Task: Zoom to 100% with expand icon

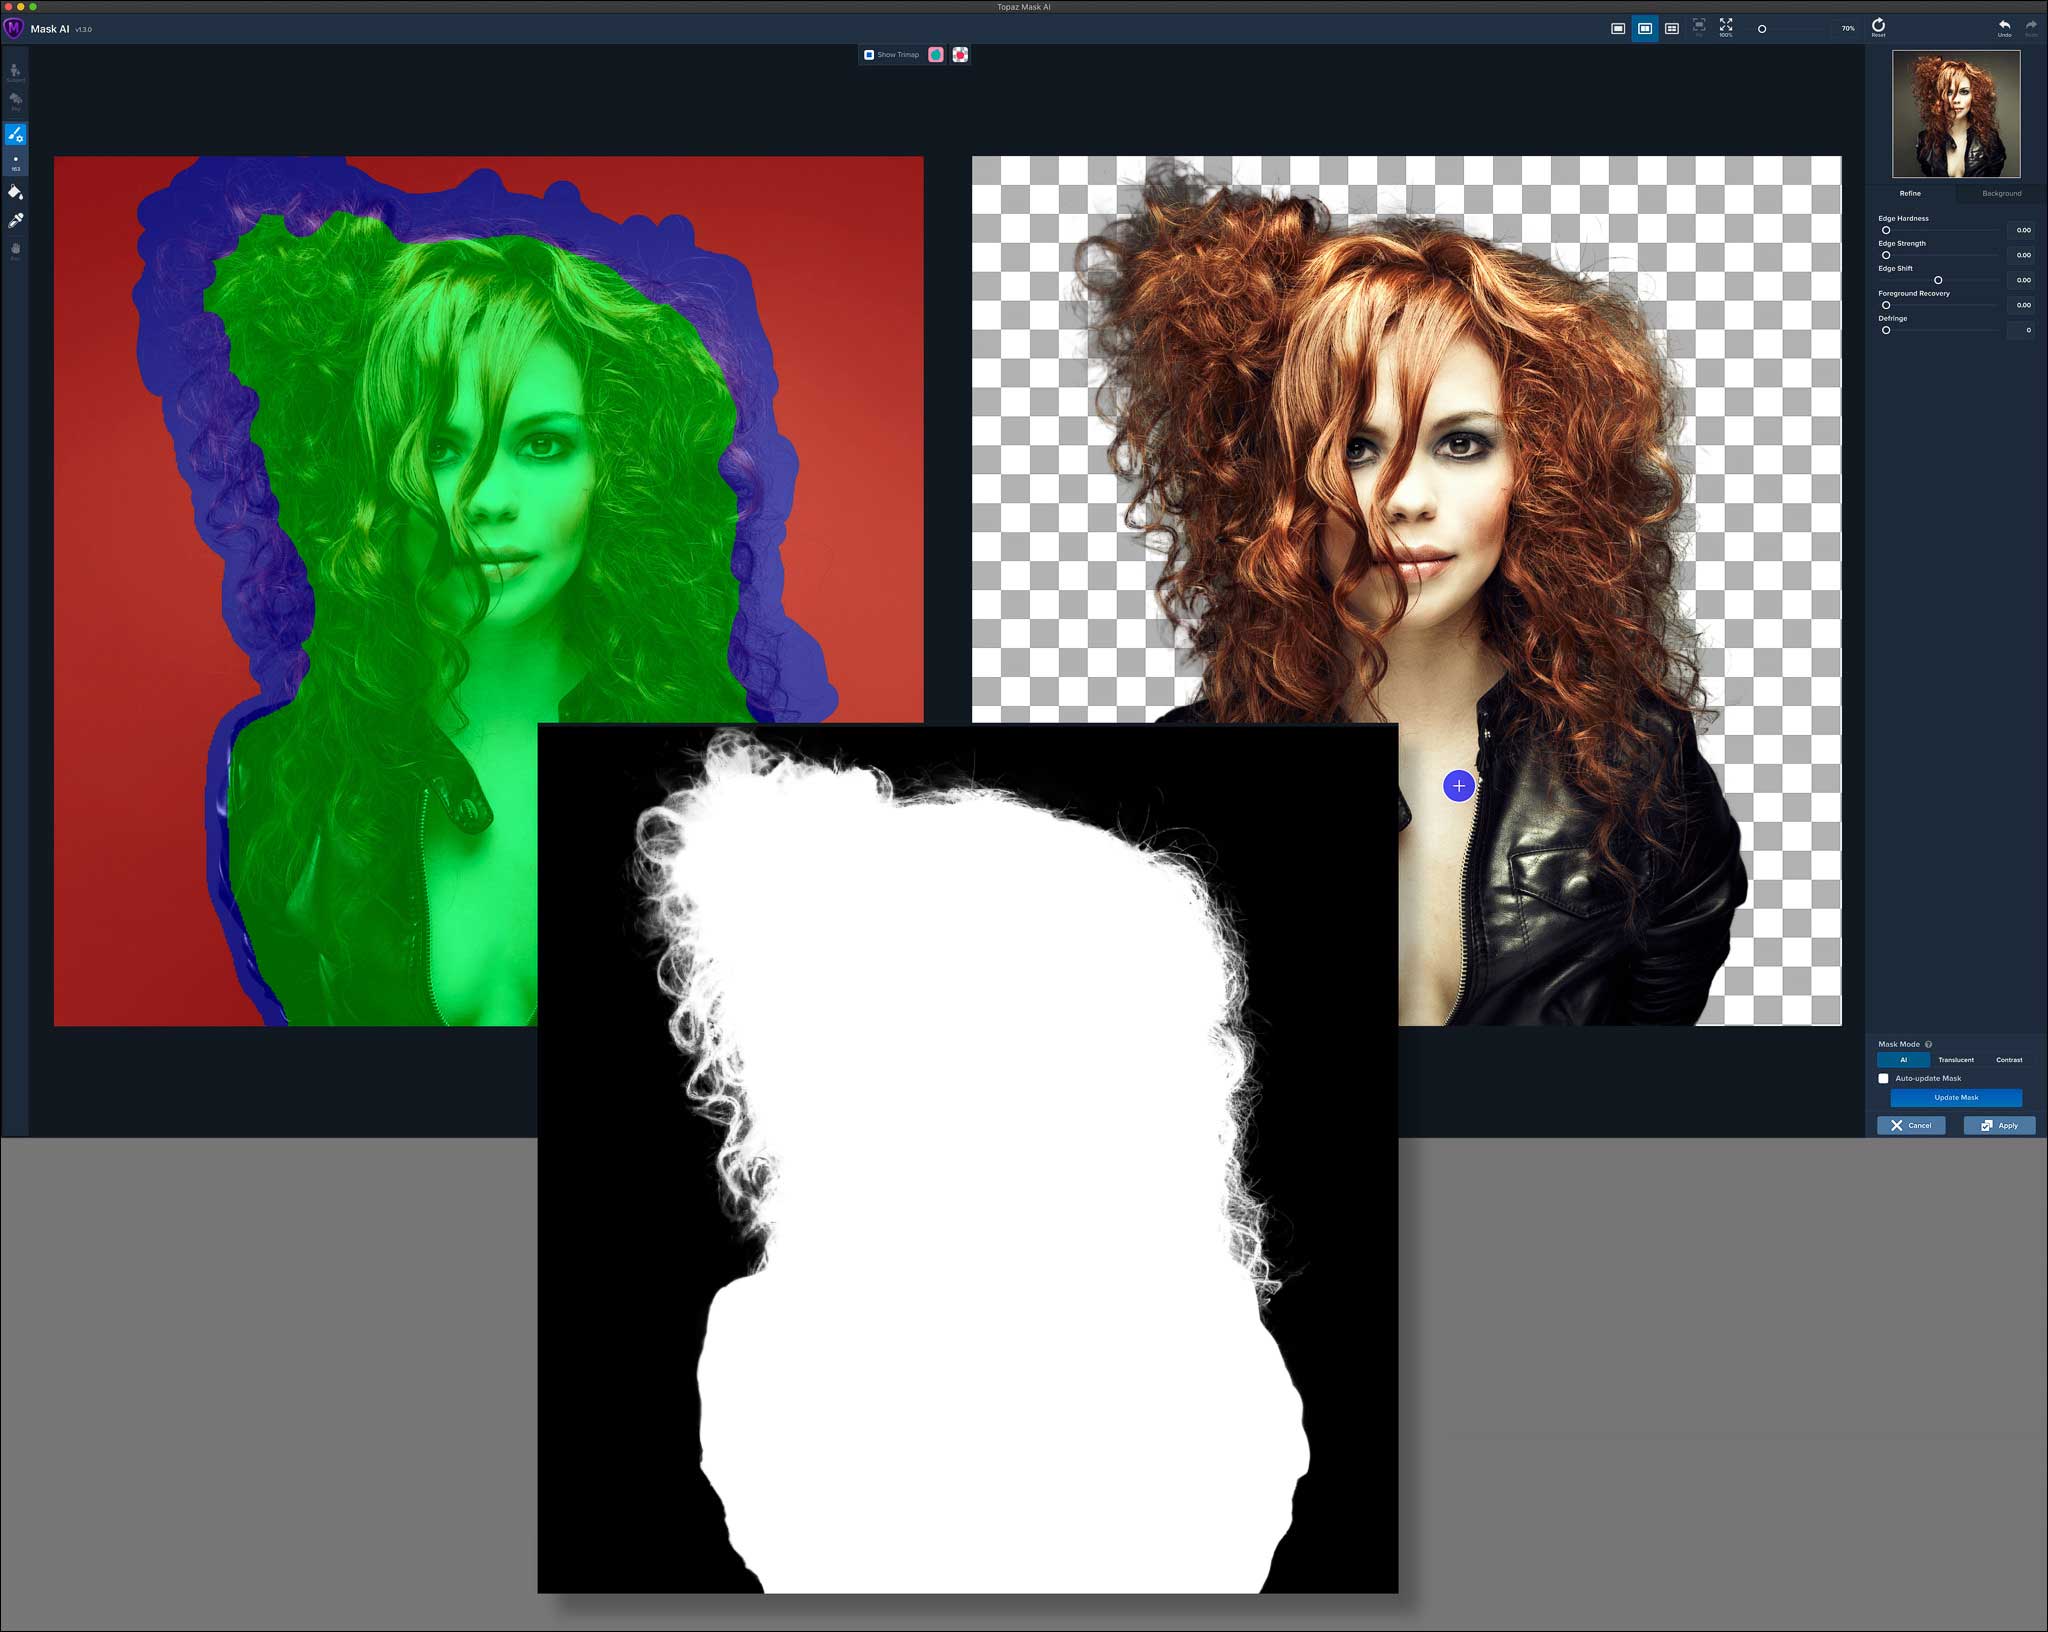Action: tap(1726, 26)
